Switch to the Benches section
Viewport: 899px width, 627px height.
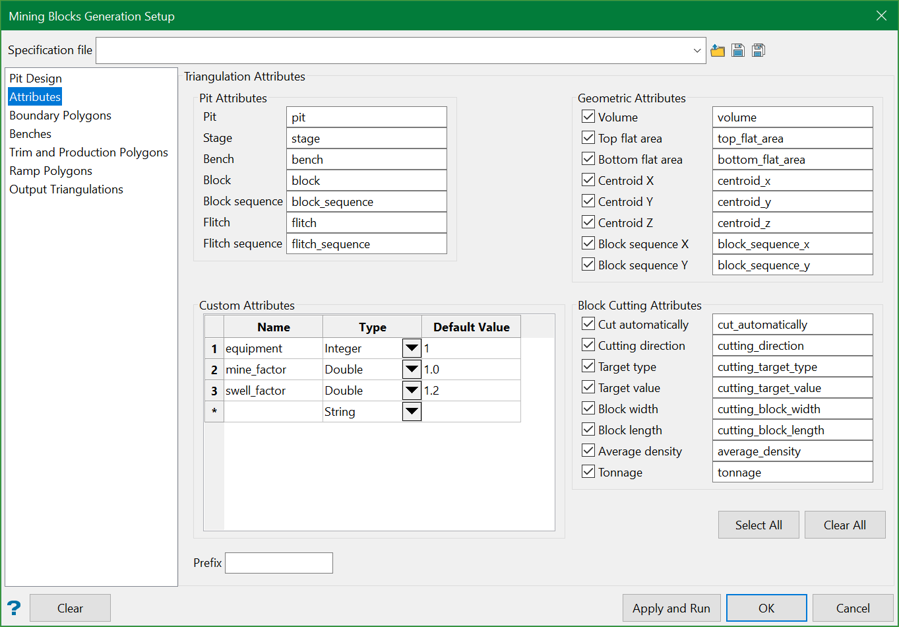tap(30, 134)
